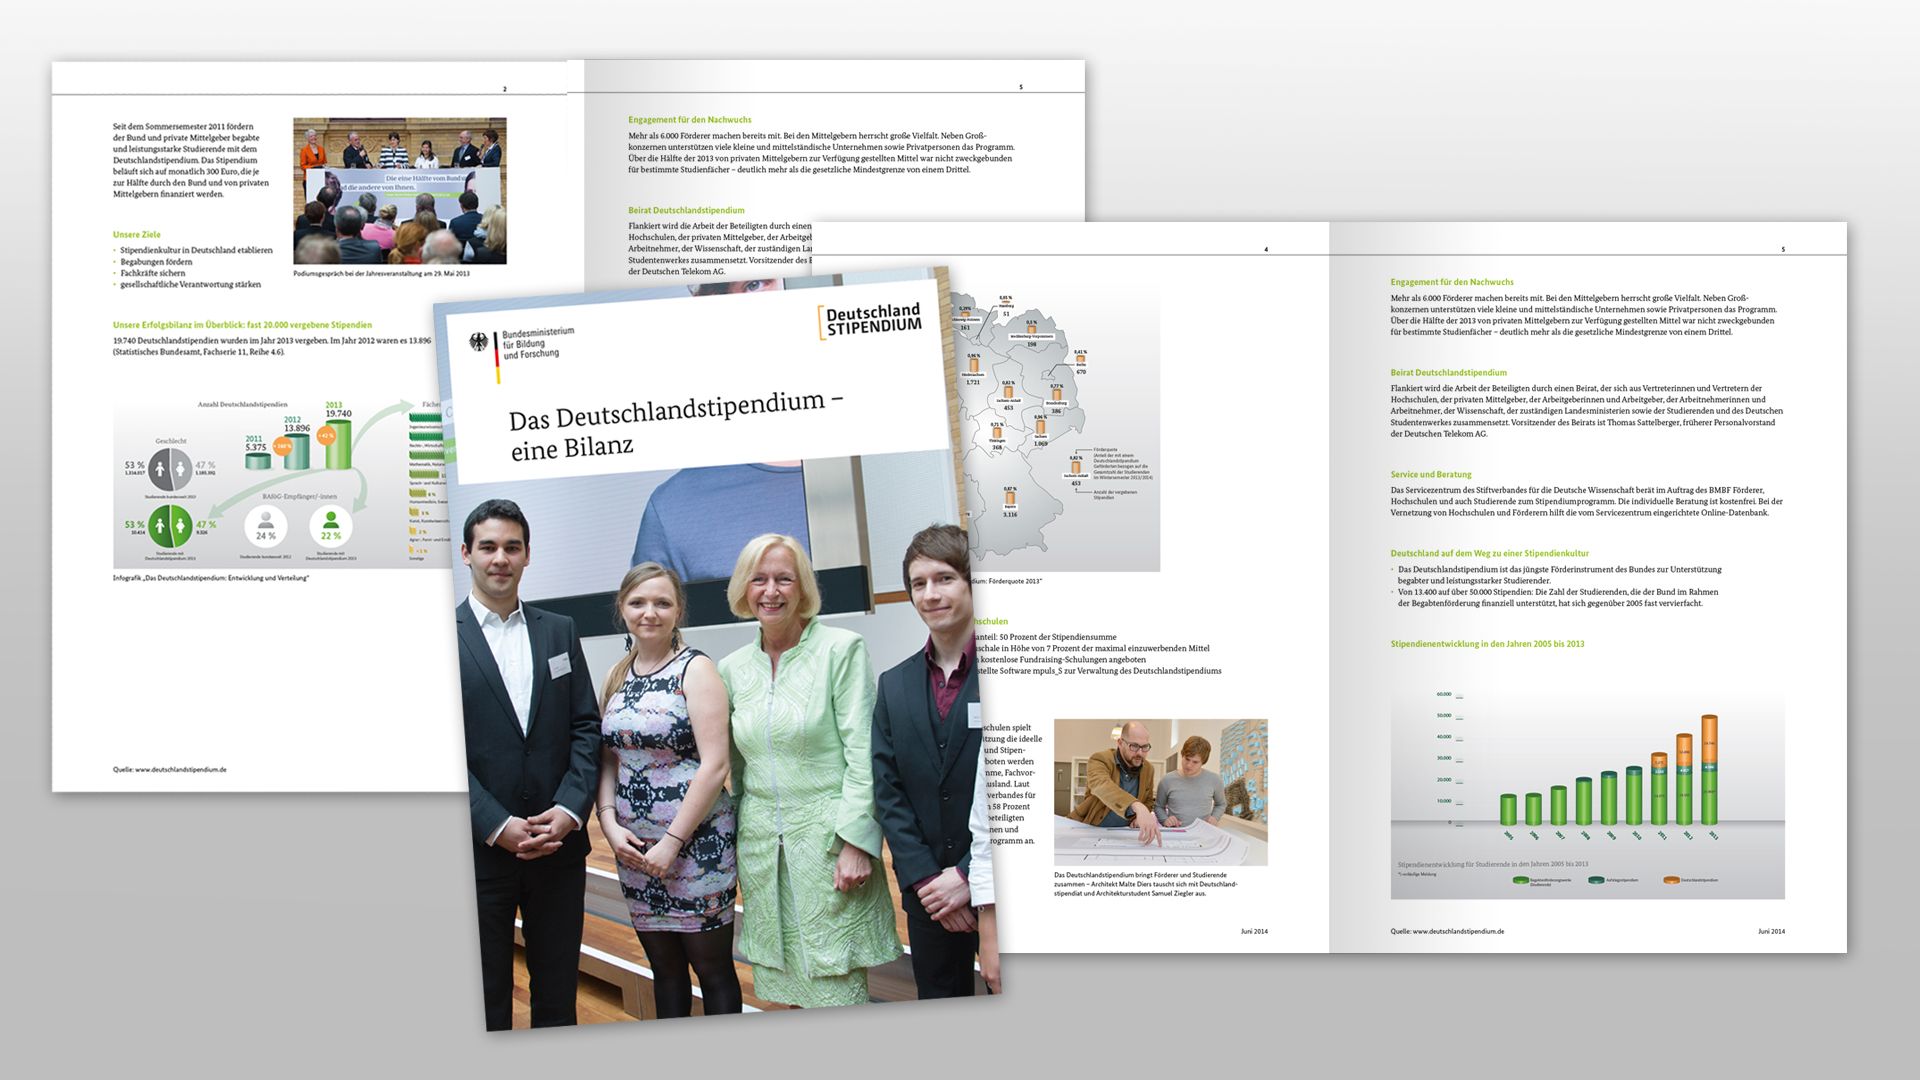Click the podium photo caption 'Podiumsgespräch bei der Jahresveranstaltung'
The width and height of the screenshot is (1920, 1080).
[x=381, y=273]
